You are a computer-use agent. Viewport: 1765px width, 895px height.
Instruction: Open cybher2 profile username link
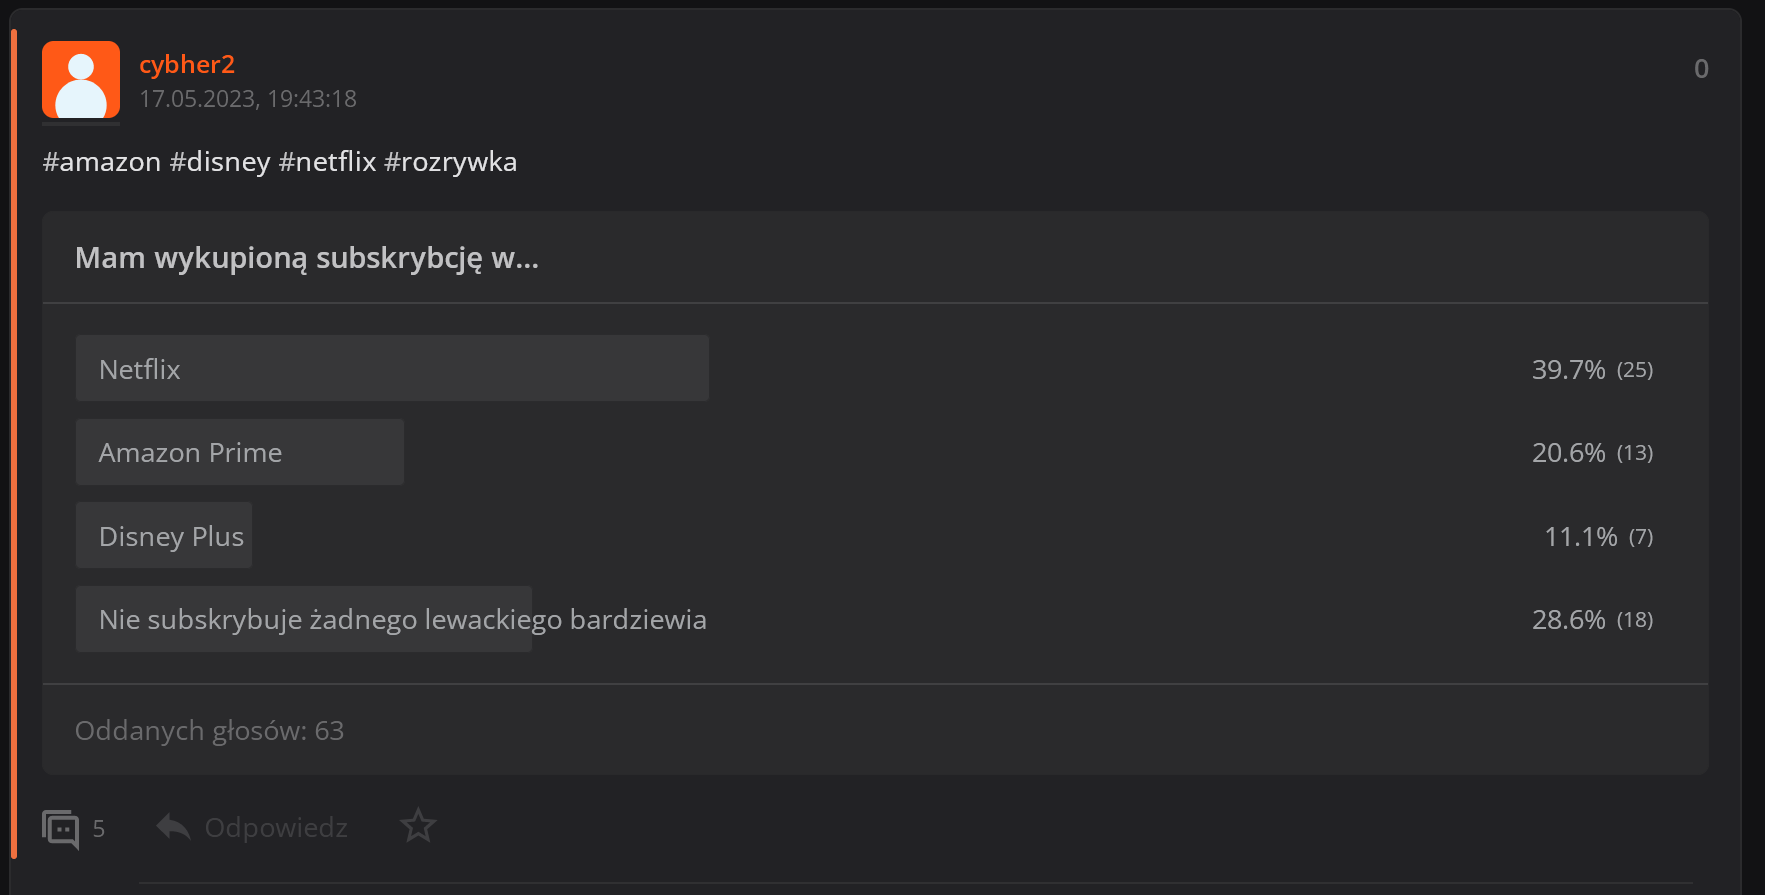(187, 64)
